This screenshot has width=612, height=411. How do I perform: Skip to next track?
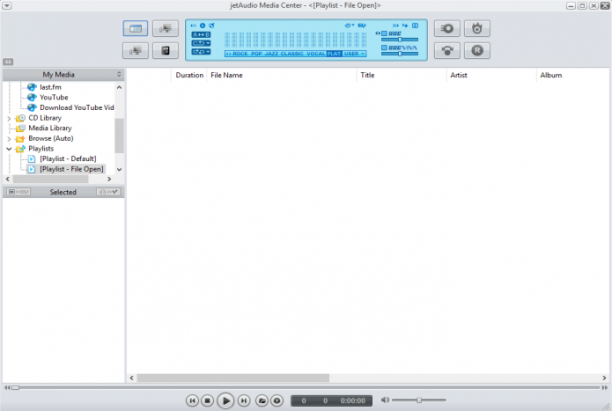[244, 400]
